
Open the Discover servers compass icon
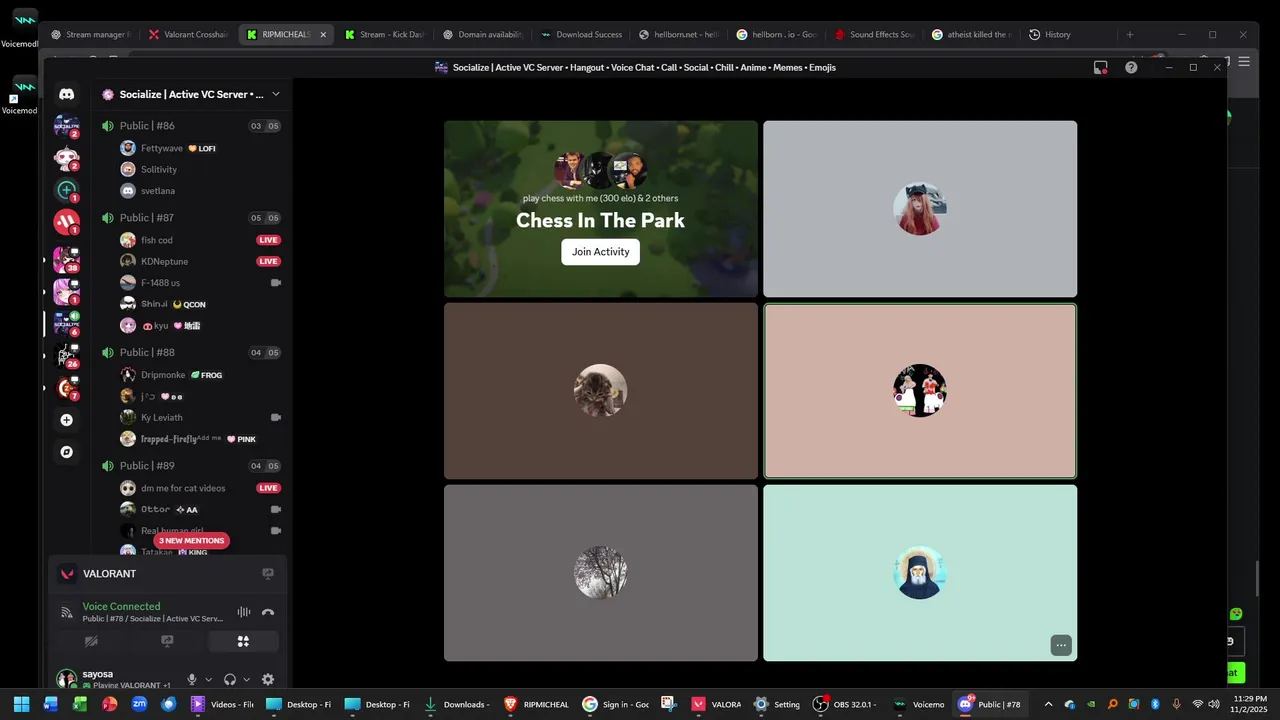pyautogui.click(x=66, y=452)
